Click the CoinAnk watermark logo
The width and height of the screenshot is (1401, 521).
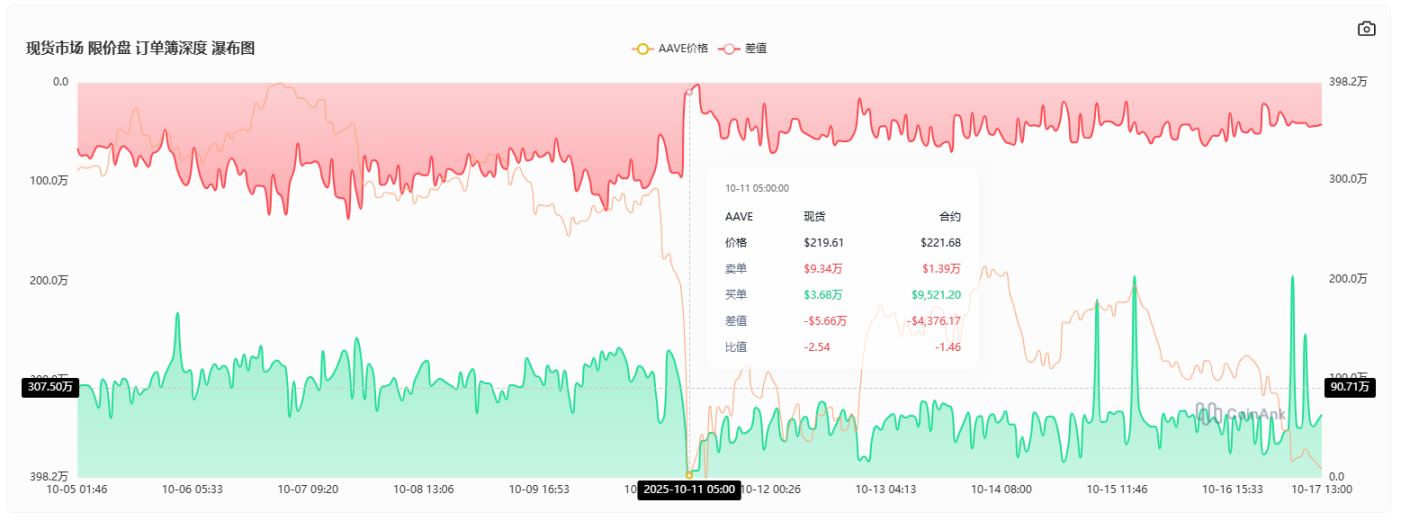(1240, 412)
